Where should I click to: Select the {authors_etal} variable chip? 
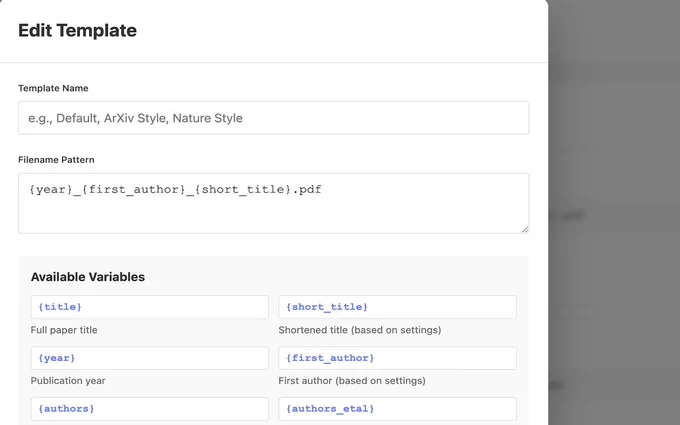(x=397, y=409)
